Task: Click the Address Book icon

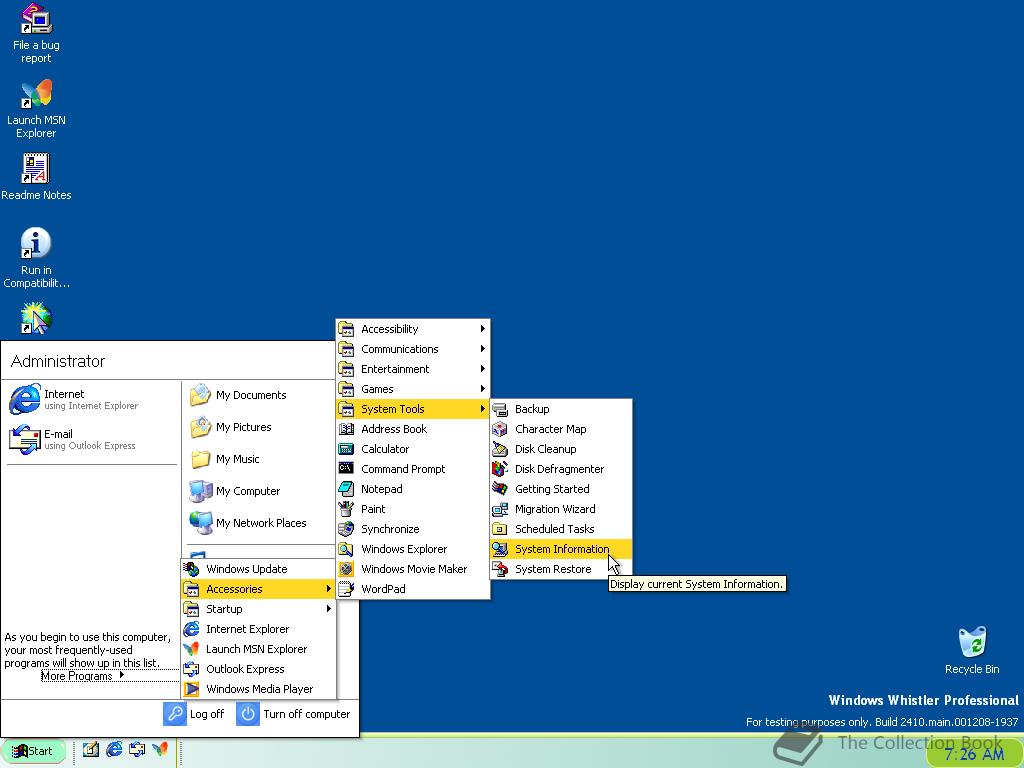Action: tap(346, 429)
